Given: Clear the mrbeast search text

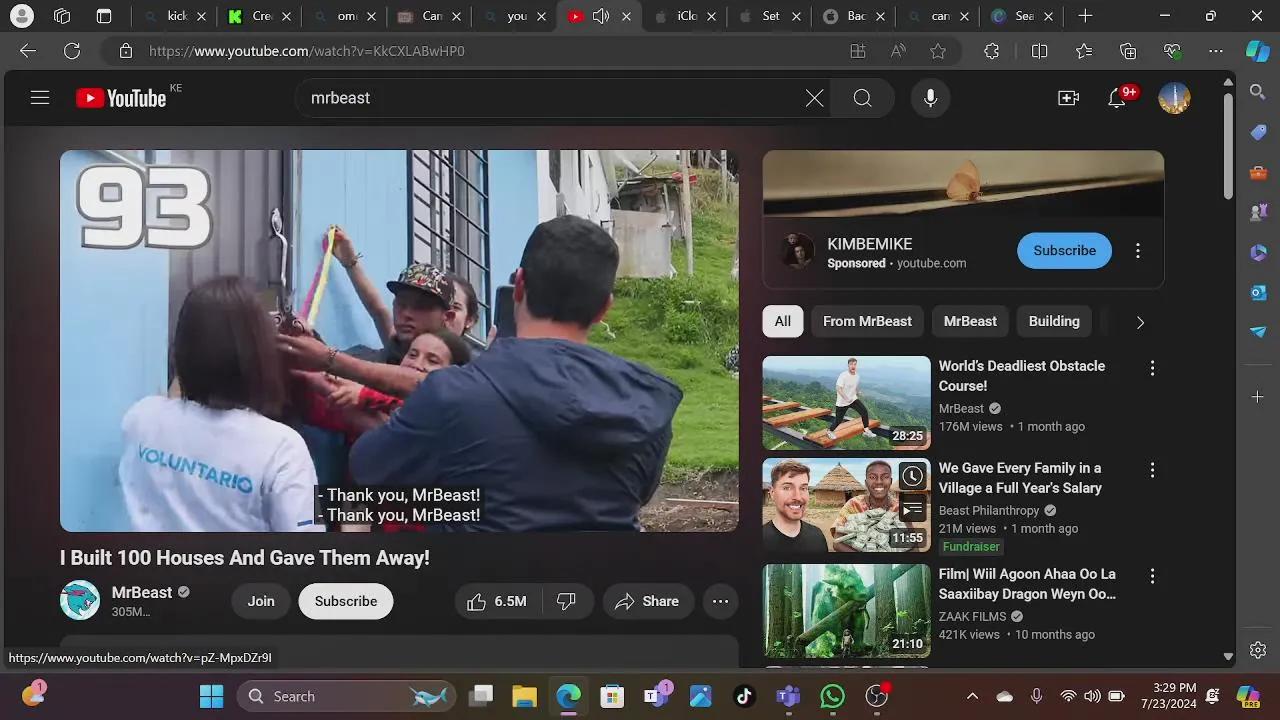Looking at the screenshot, I should pyautogui.click(x=815, y=98).
